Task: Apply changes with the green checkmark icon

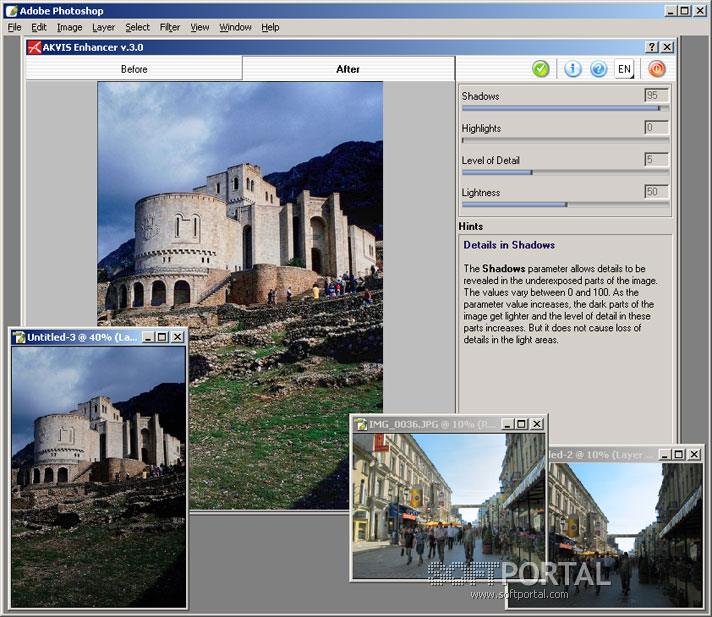Action: pos(540,69)
